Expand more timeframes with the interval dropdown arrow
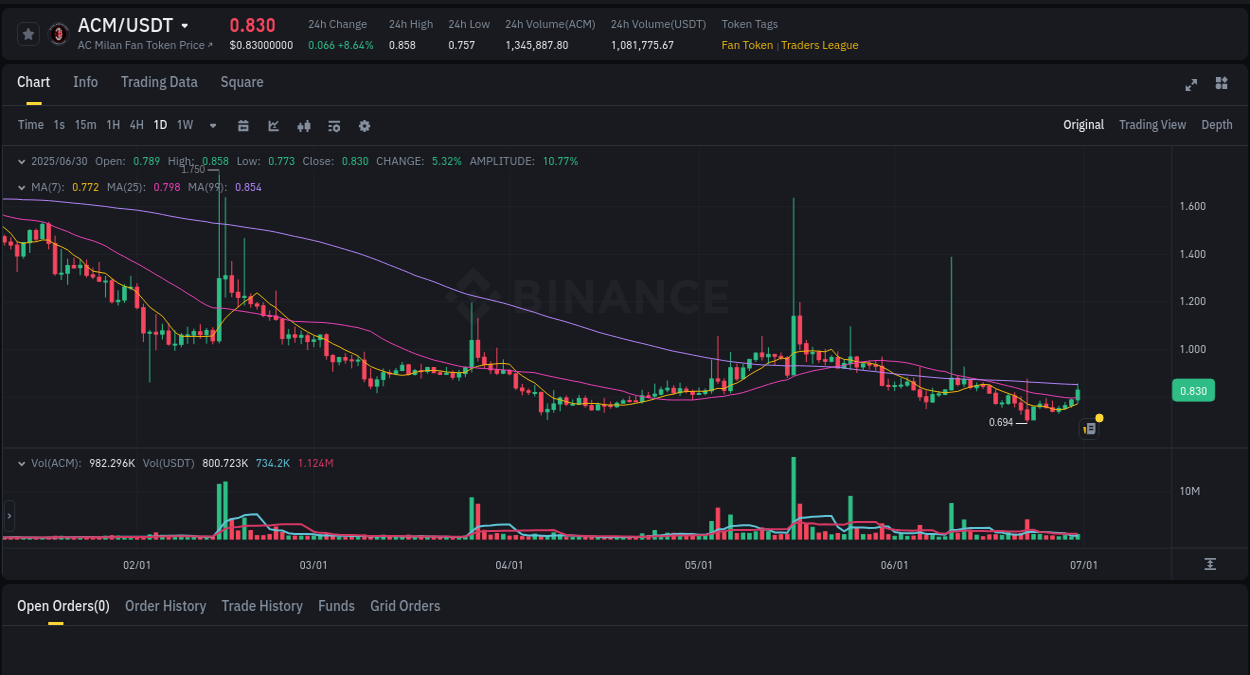The width and height of the screenshot is (1250, 675). [212, 125]
